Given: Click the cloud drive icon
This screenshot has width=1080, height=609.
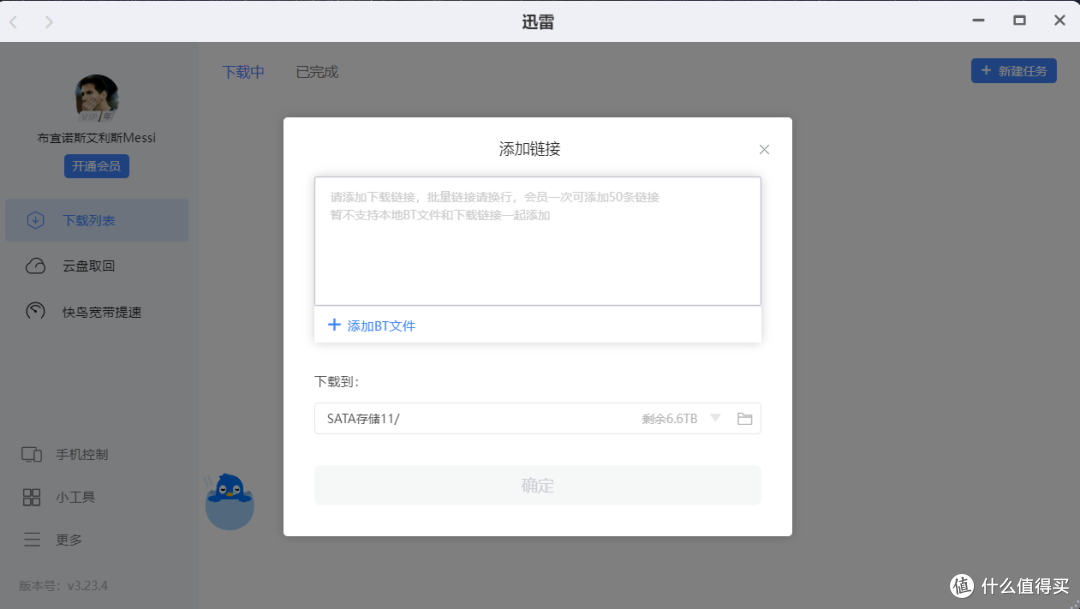Looking at the screenshot, I should pyautogui.click(x=35, y=266).
